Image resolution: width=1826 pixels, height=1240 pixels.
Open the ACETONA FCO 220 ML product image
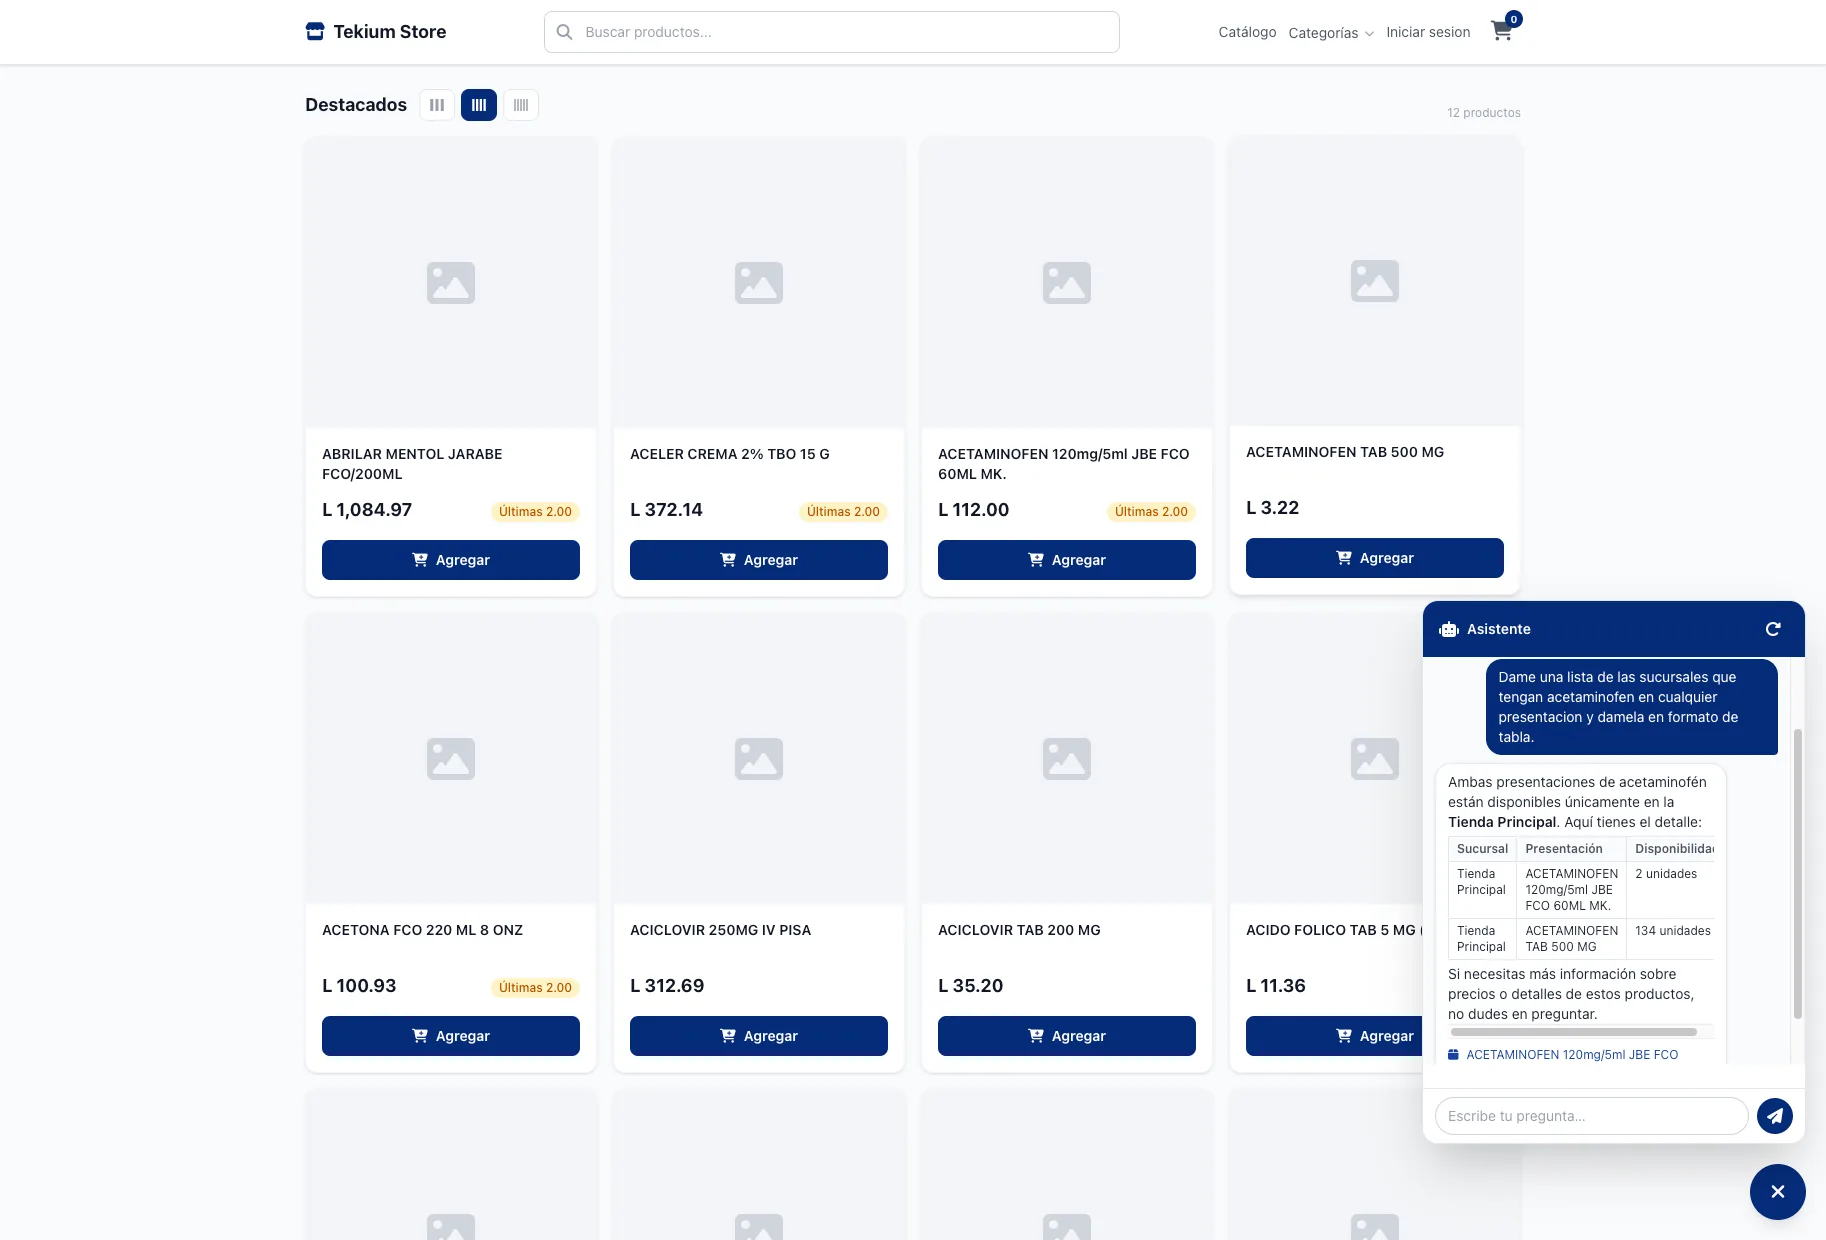451,759
